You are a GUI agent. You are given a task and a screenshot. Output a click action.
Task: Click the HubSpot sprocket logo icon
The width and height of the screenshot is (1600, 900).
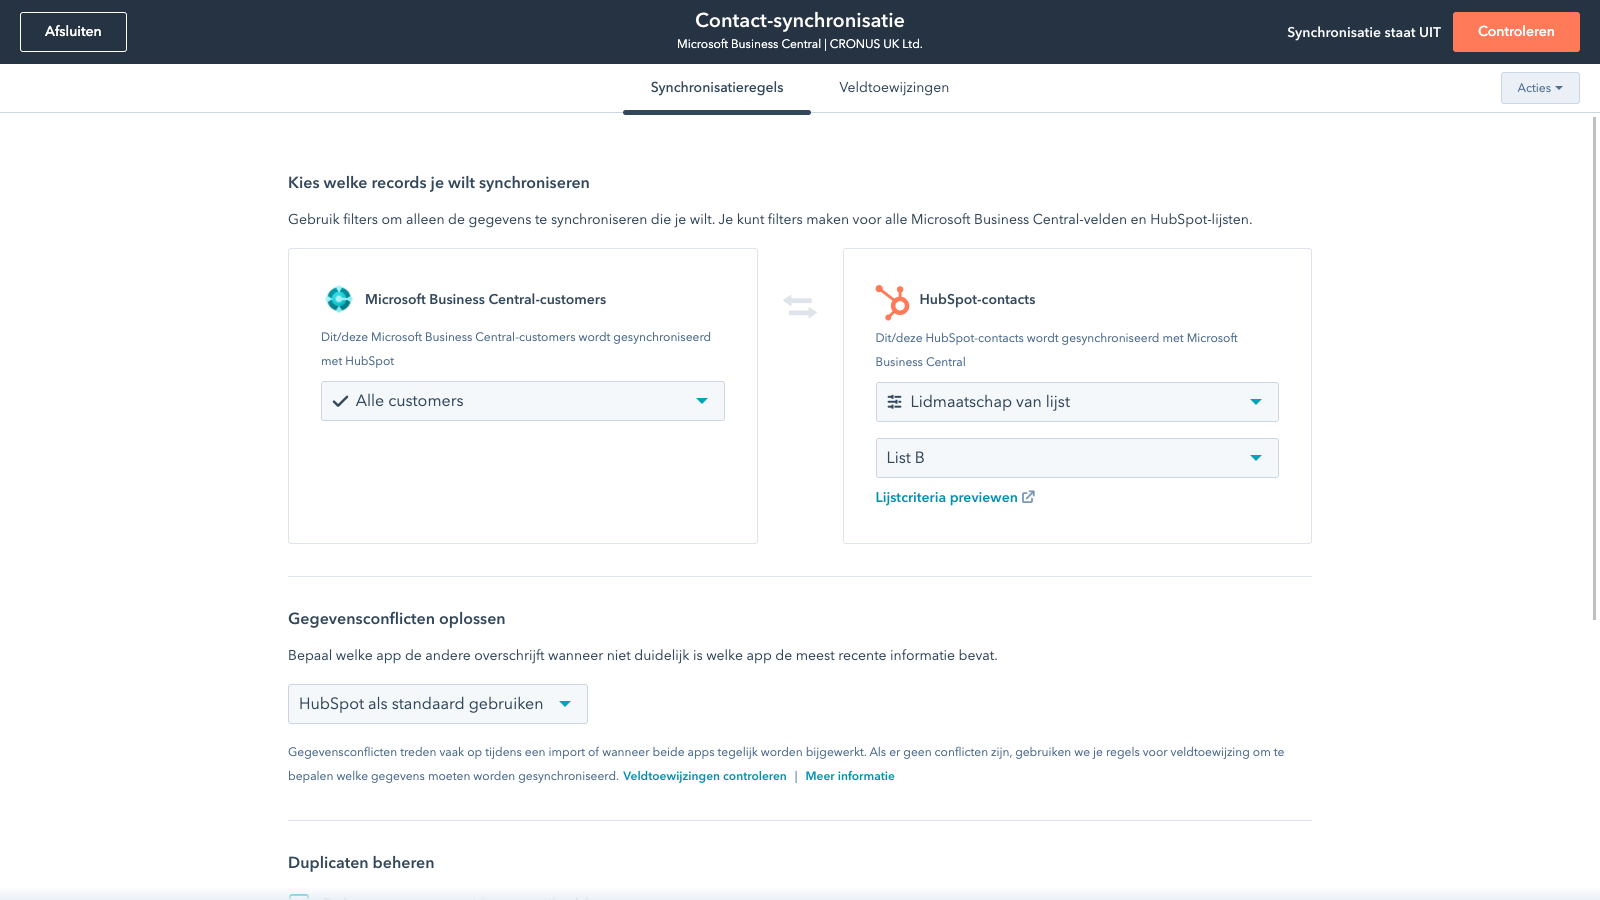[x=893, y=299]
